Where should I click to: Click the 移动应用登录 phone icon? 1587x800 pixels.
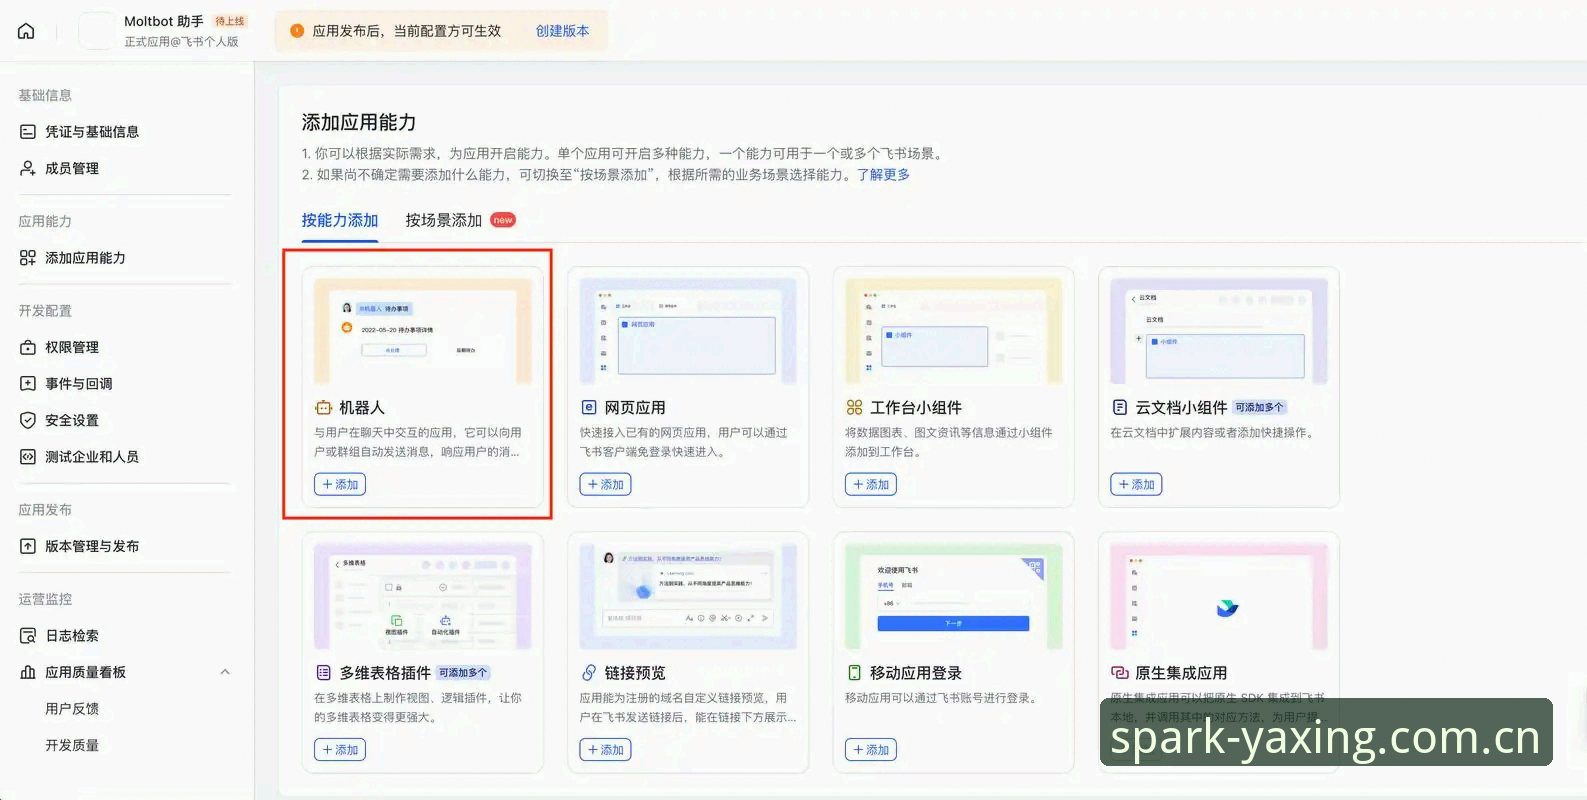pyautogui.click(x=854, y=673)
